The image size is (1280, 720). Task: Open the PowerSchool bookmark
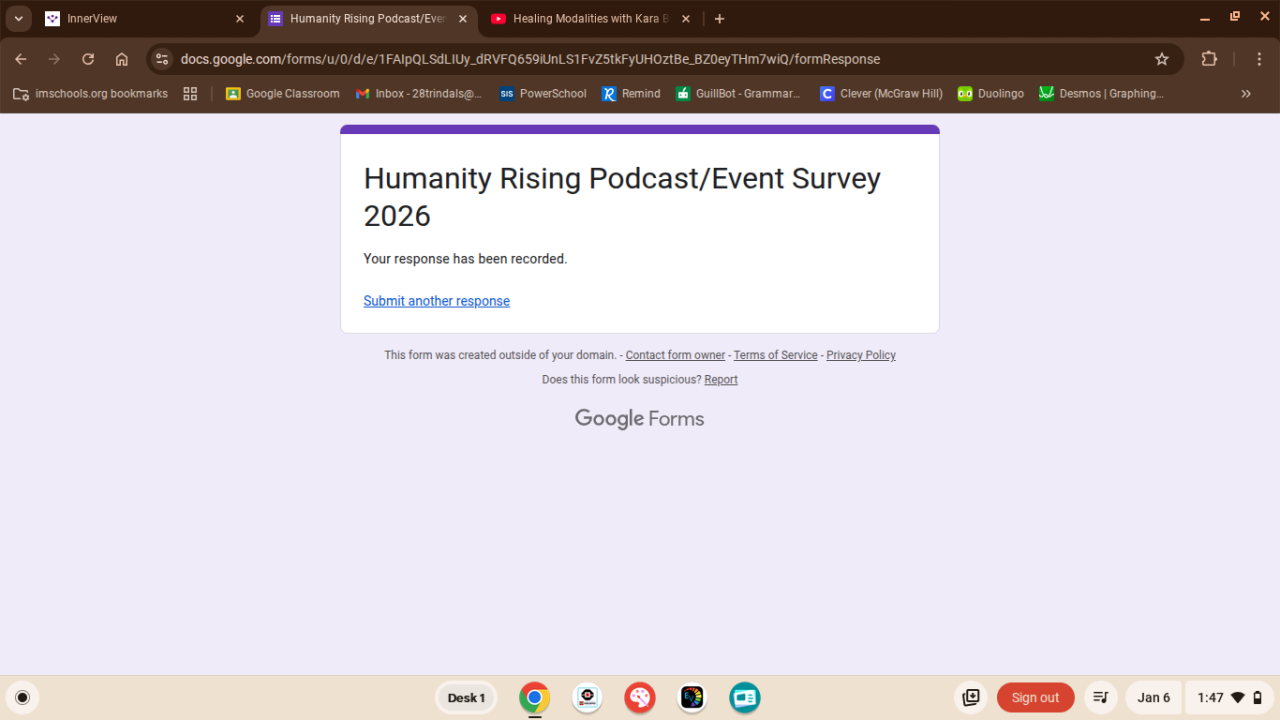click(543, 94)
